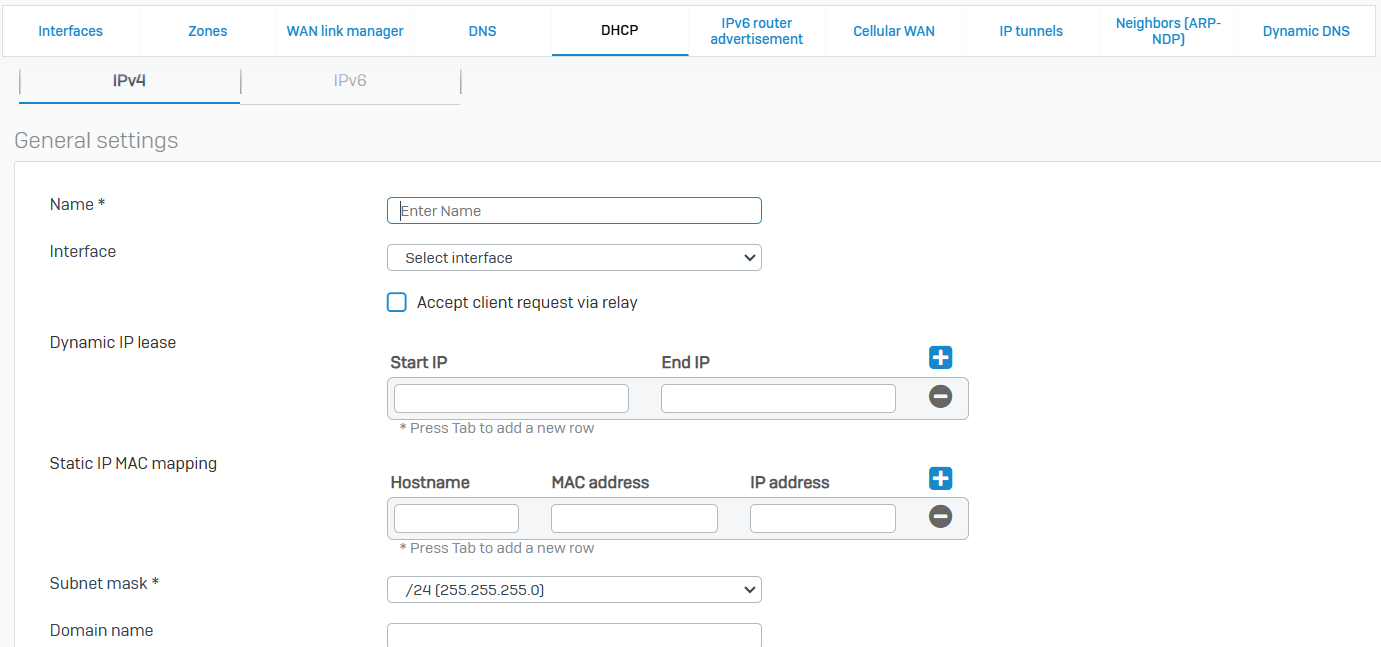Click the Name input field

pyautogui.click(x=574, y=211)
